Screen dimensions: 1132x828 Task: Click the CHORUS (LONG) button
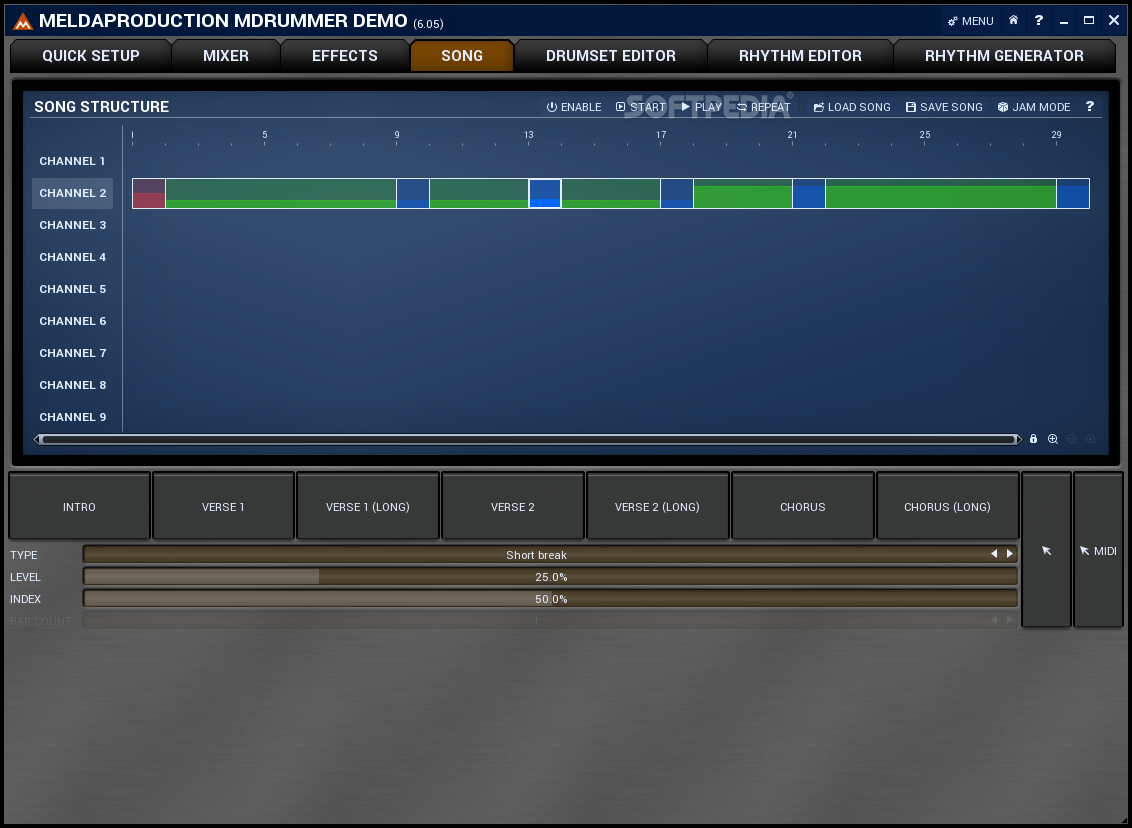click(x=947, y=507)
